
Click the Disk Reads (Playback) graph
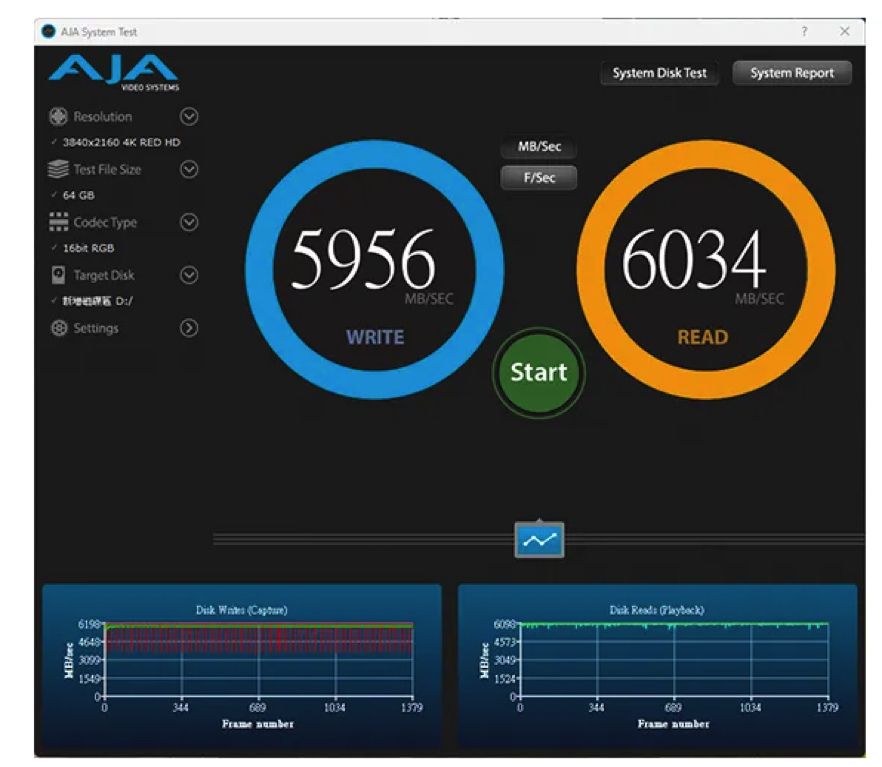[x=658, y=666]
